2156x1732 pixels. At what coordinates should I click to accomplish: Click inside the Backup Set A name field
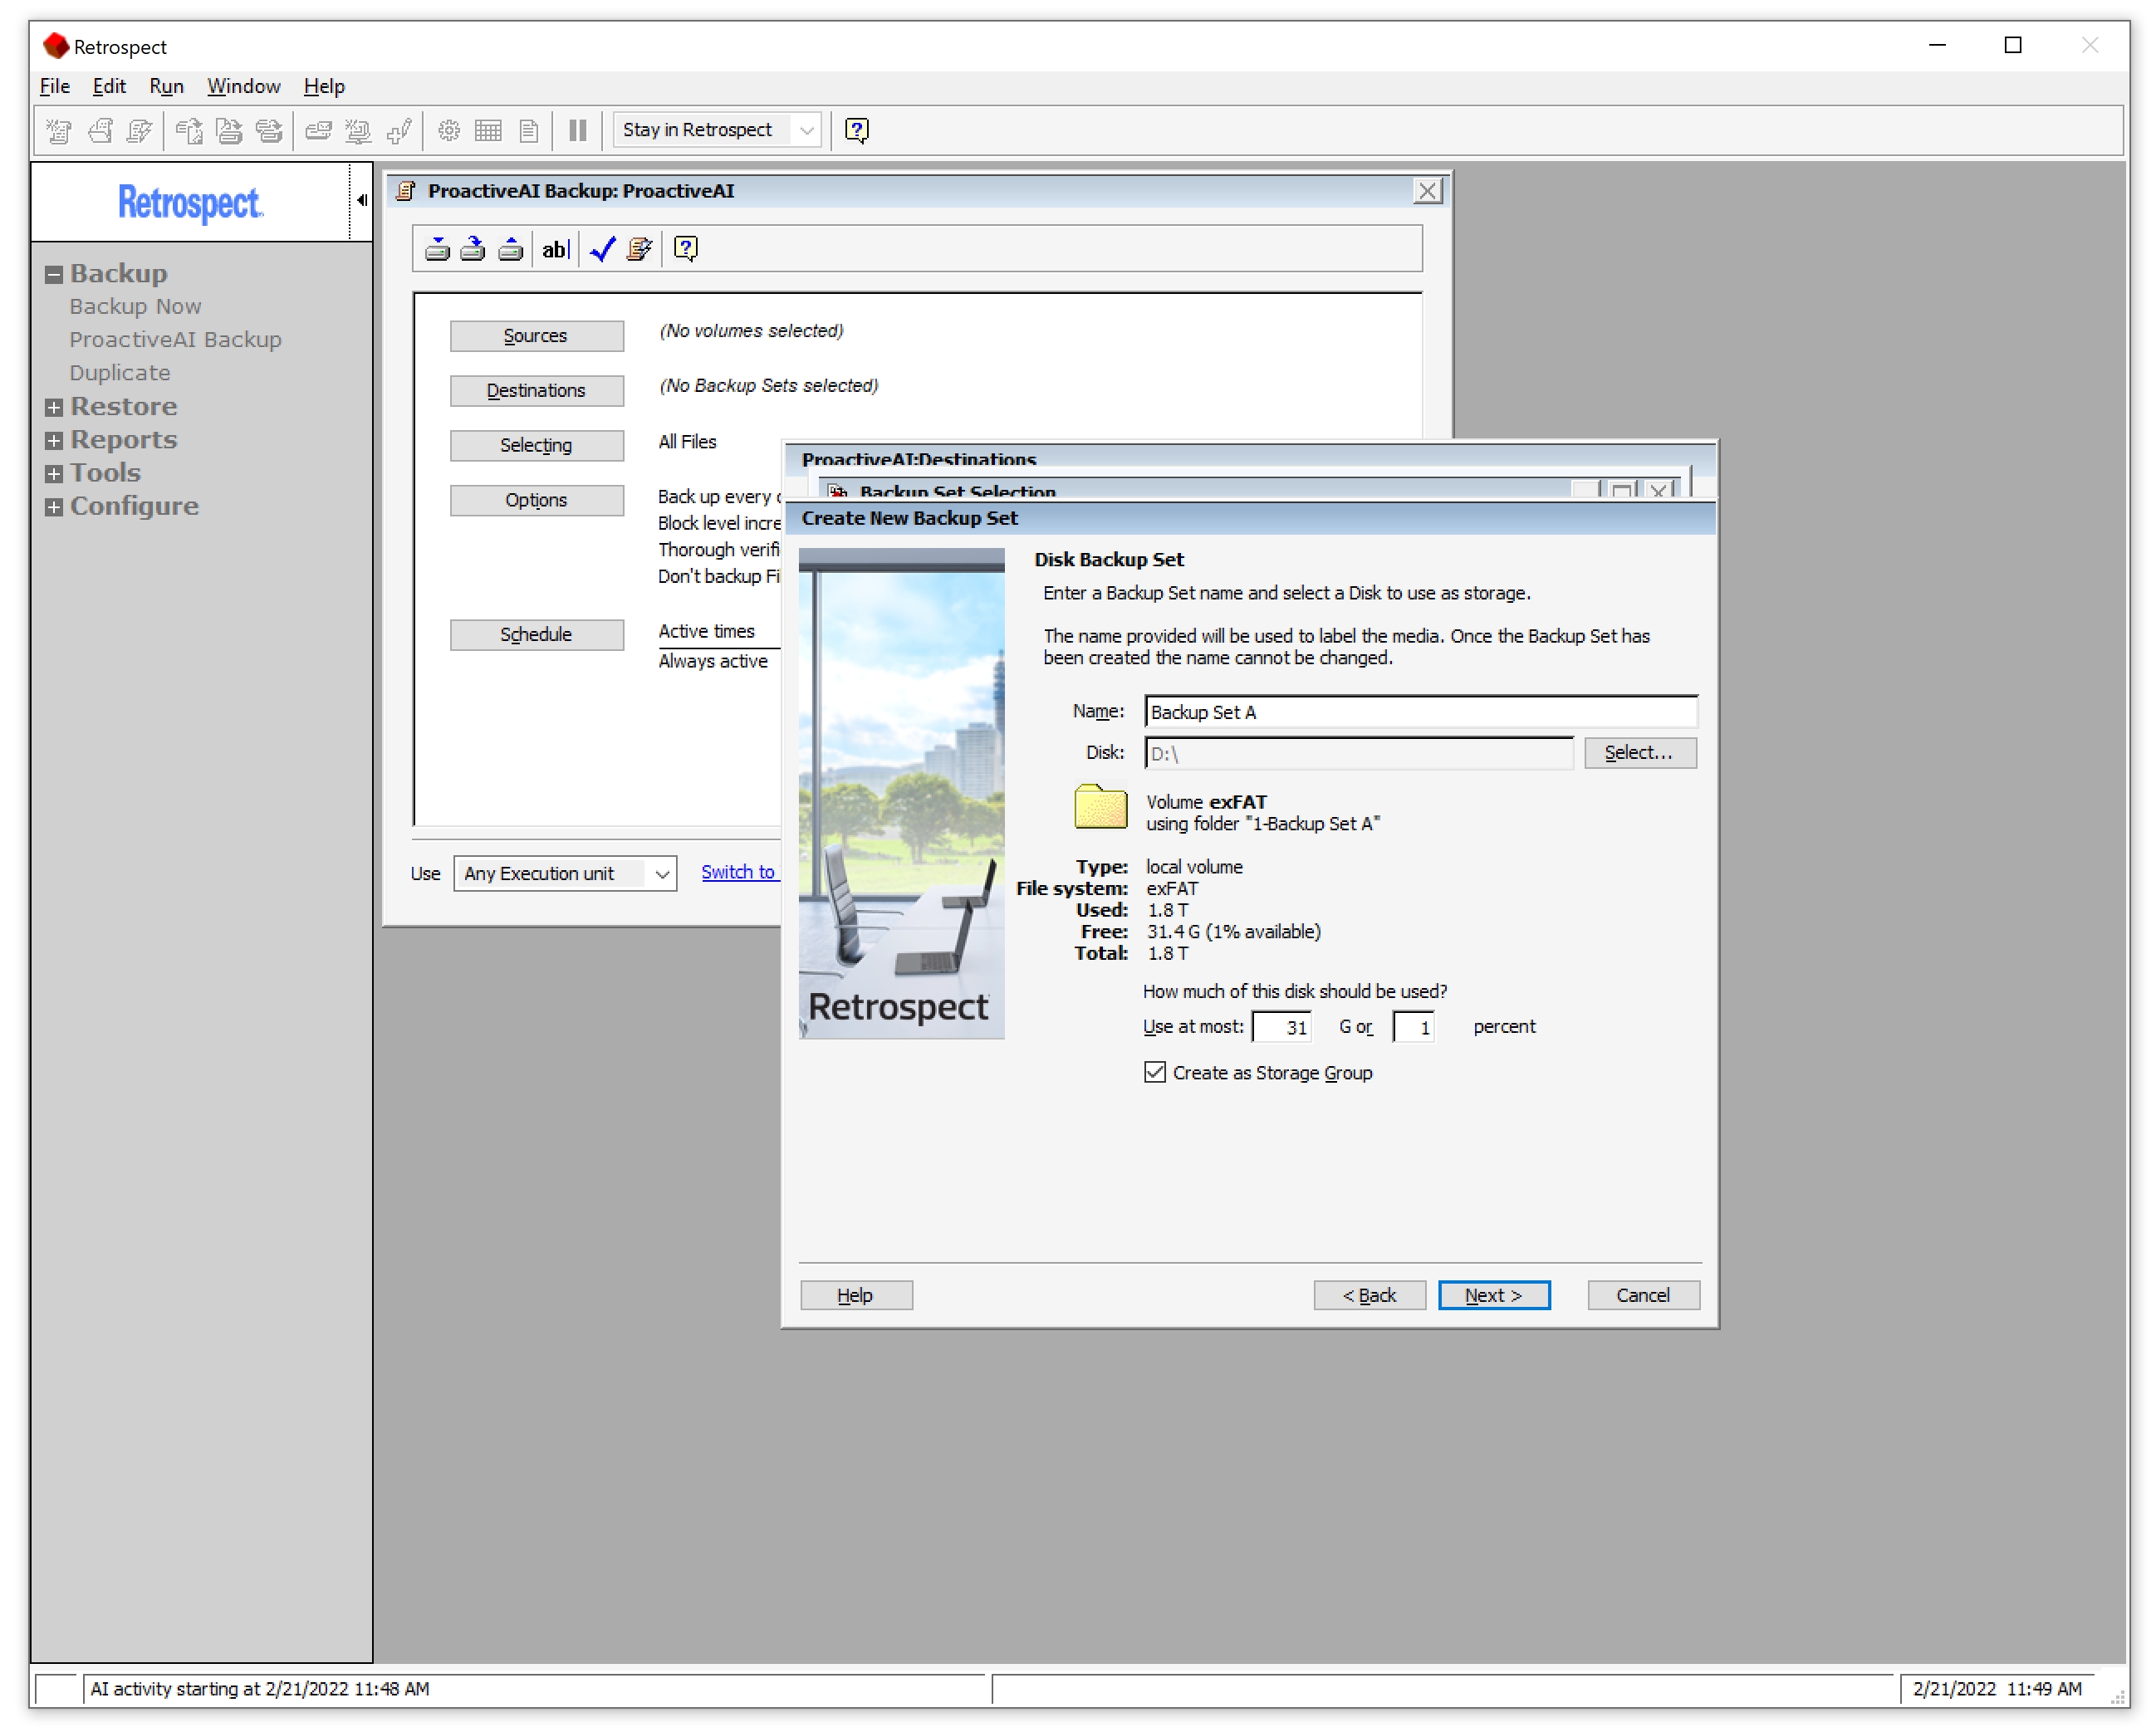1420,711
